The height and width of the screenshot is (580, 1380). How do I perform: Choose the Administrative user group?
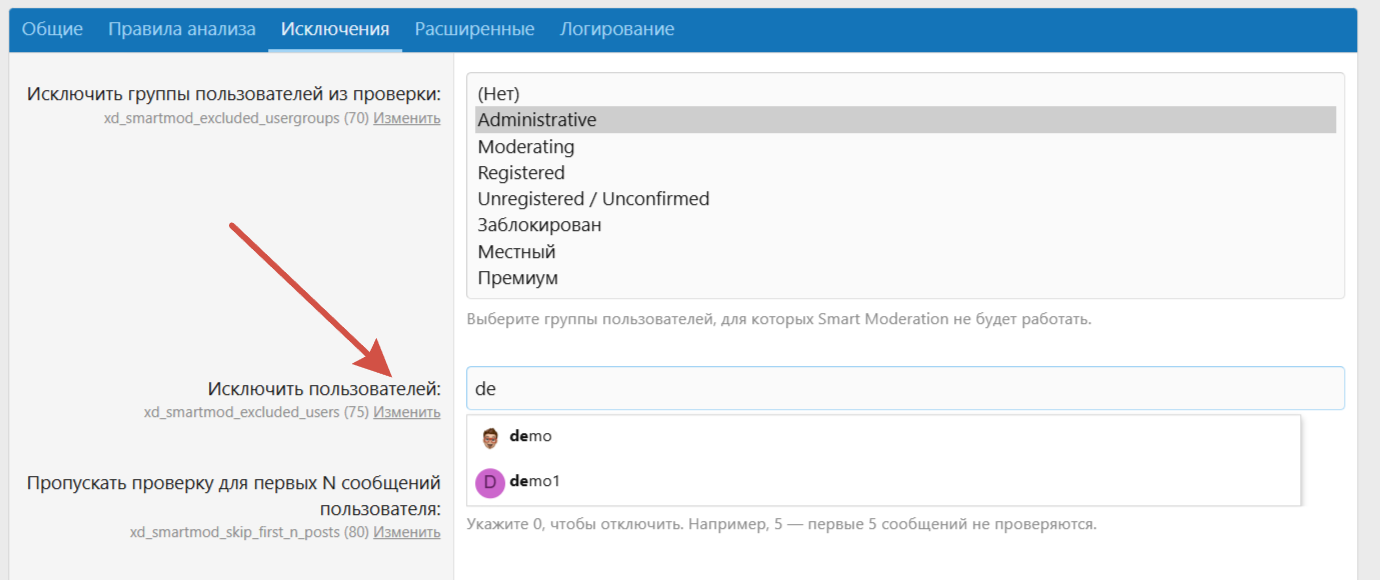[x=537, y=120]
